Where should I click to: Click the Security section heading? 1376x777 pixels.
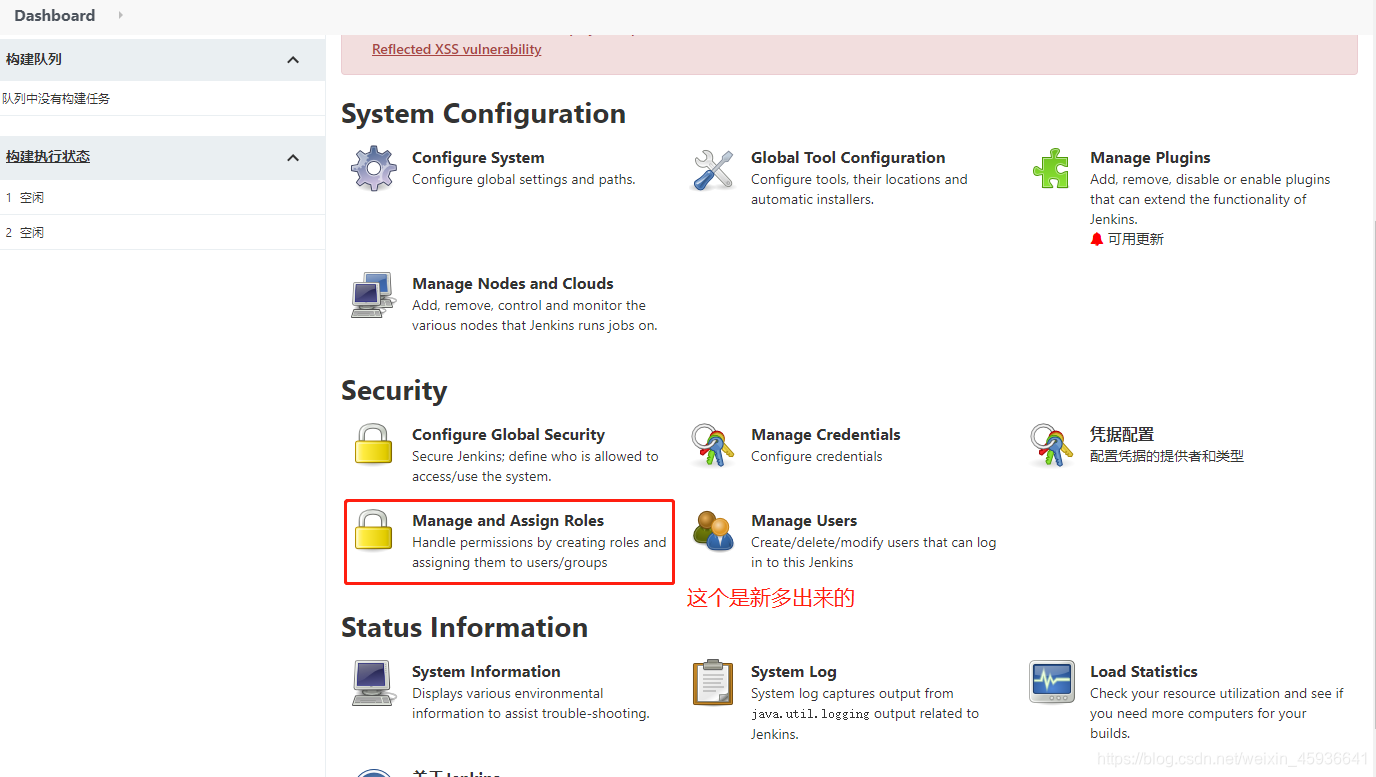(394, 390)
